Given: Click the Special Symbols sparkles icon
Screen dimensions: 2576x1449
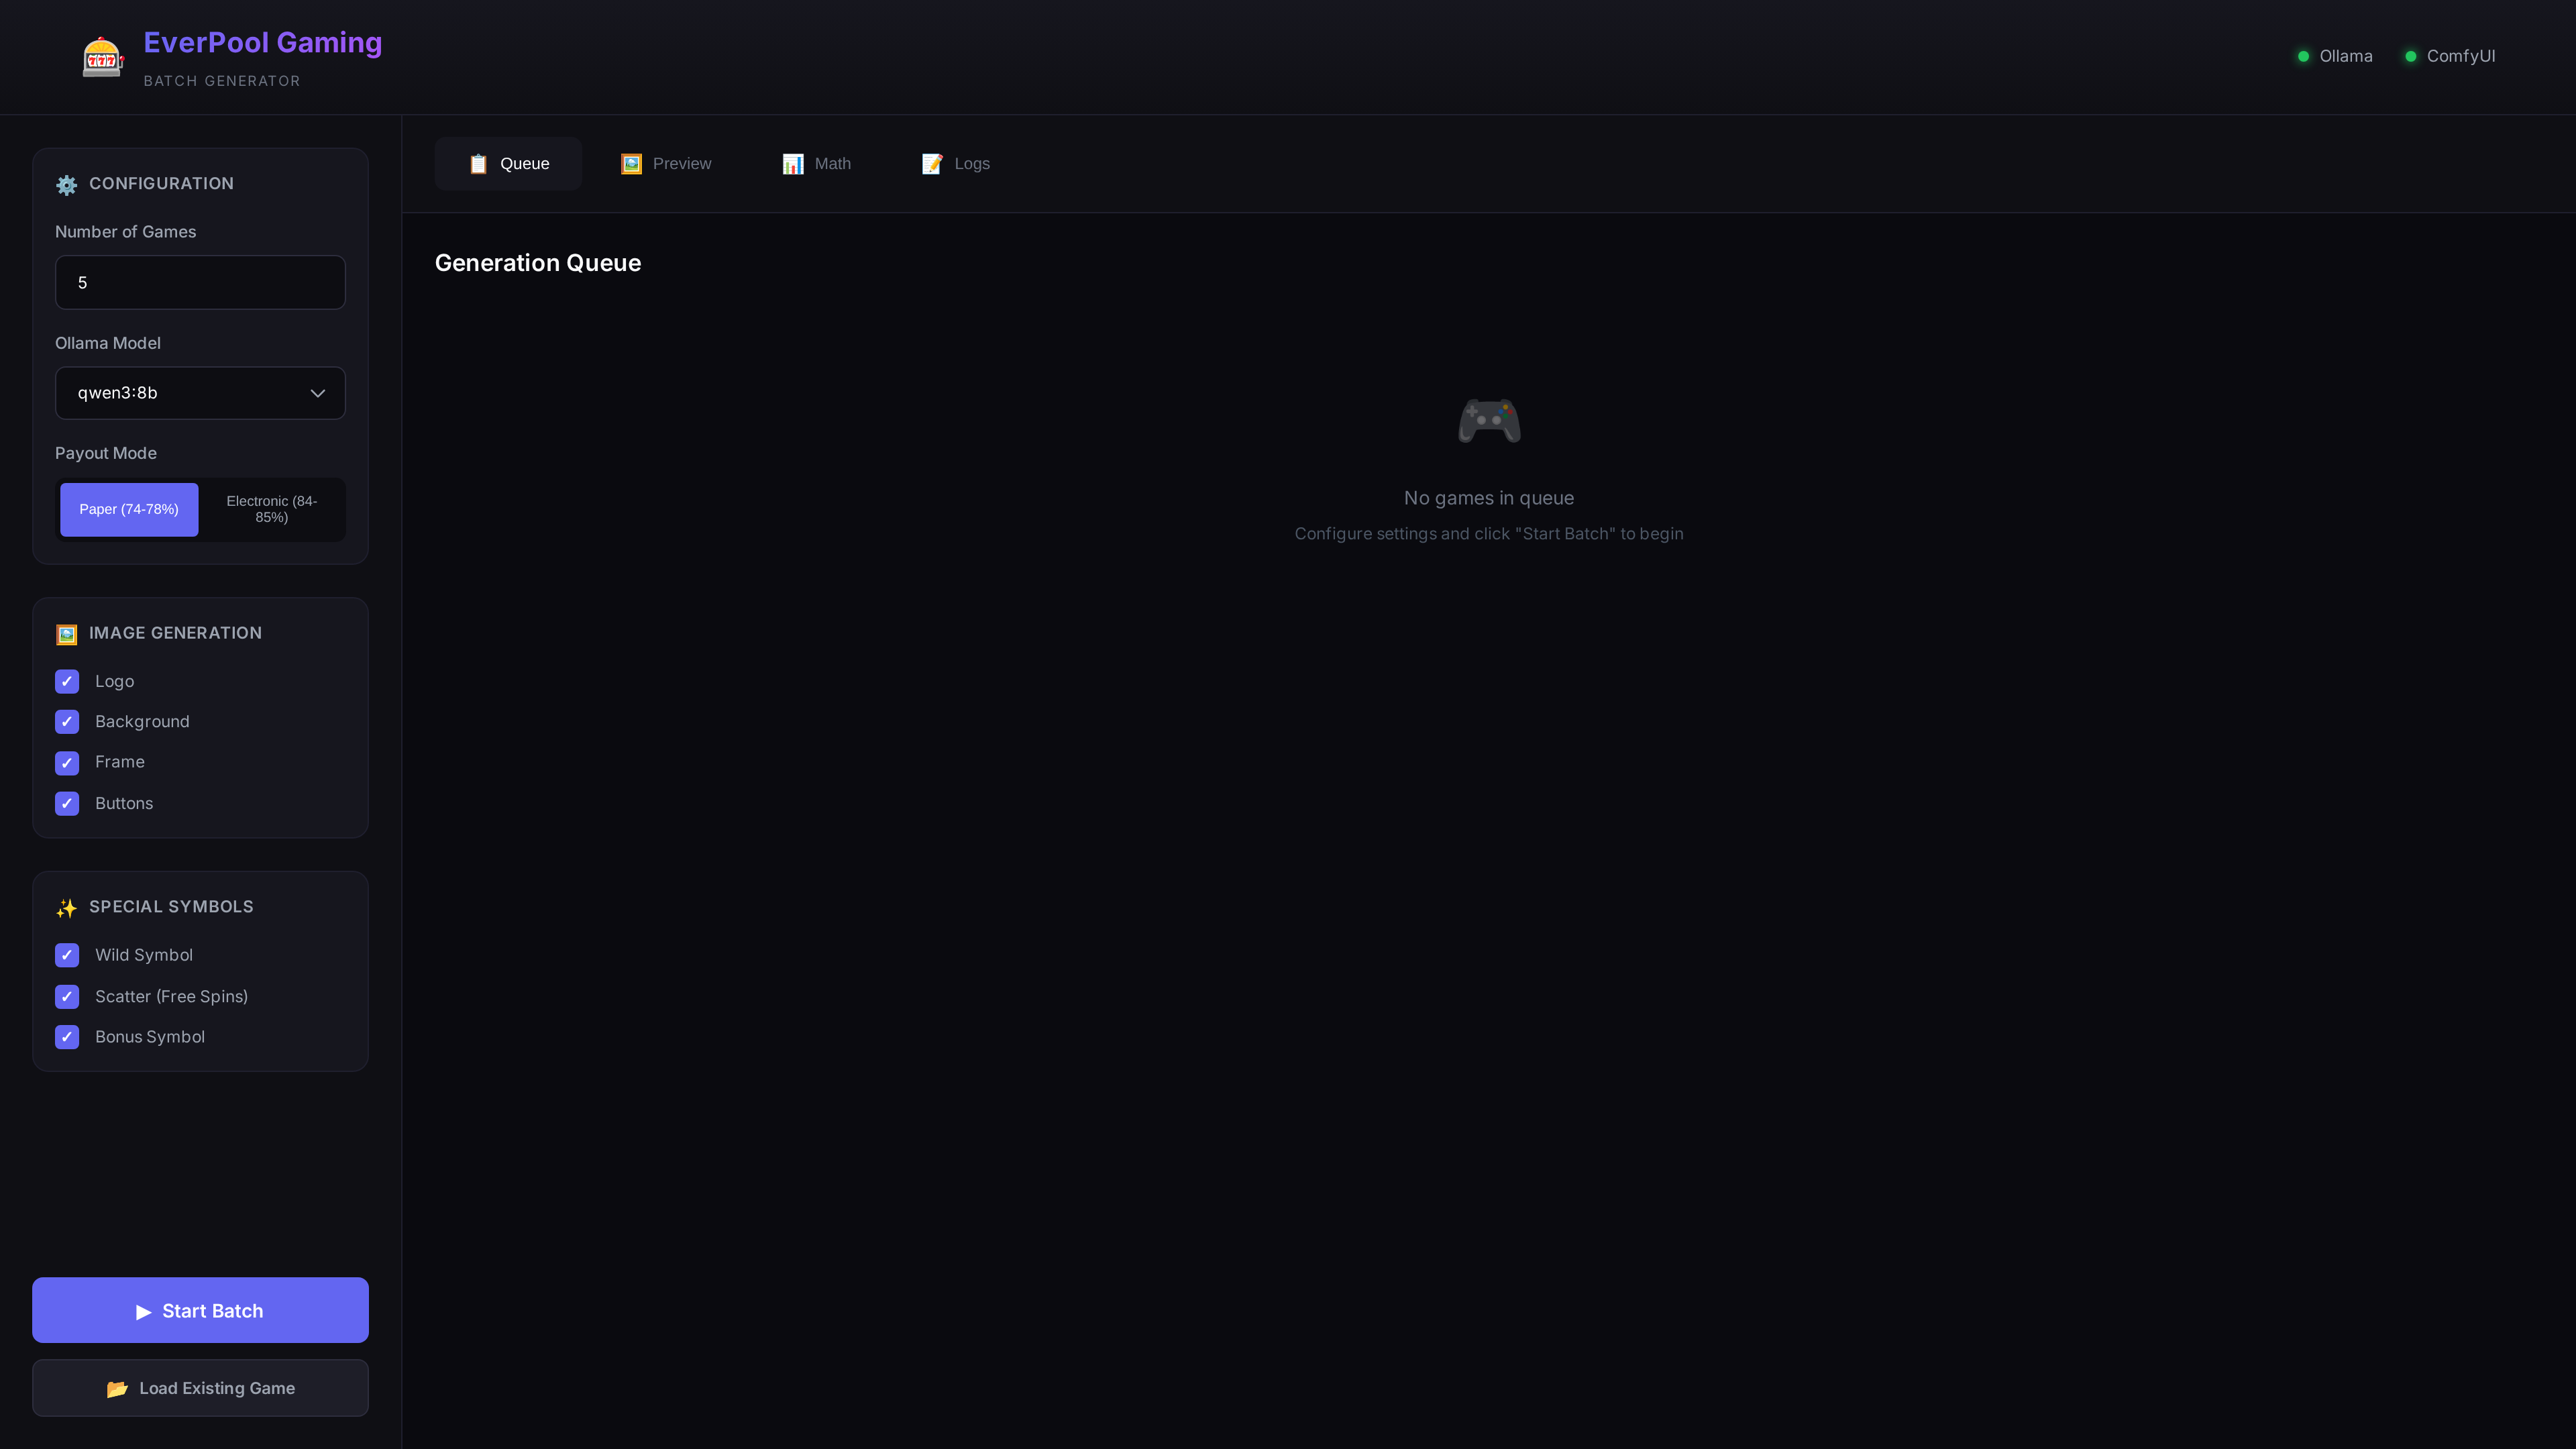Looking at the screenshot, I should [66, 908].
